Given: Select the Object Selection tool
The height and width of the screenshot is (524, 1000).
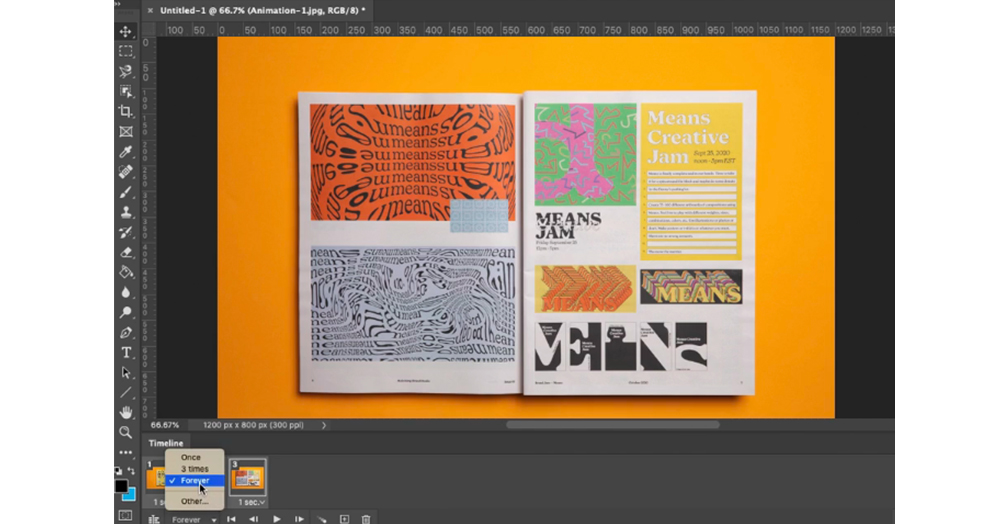Looking at the screenshot, I should (x=126, y=92).
